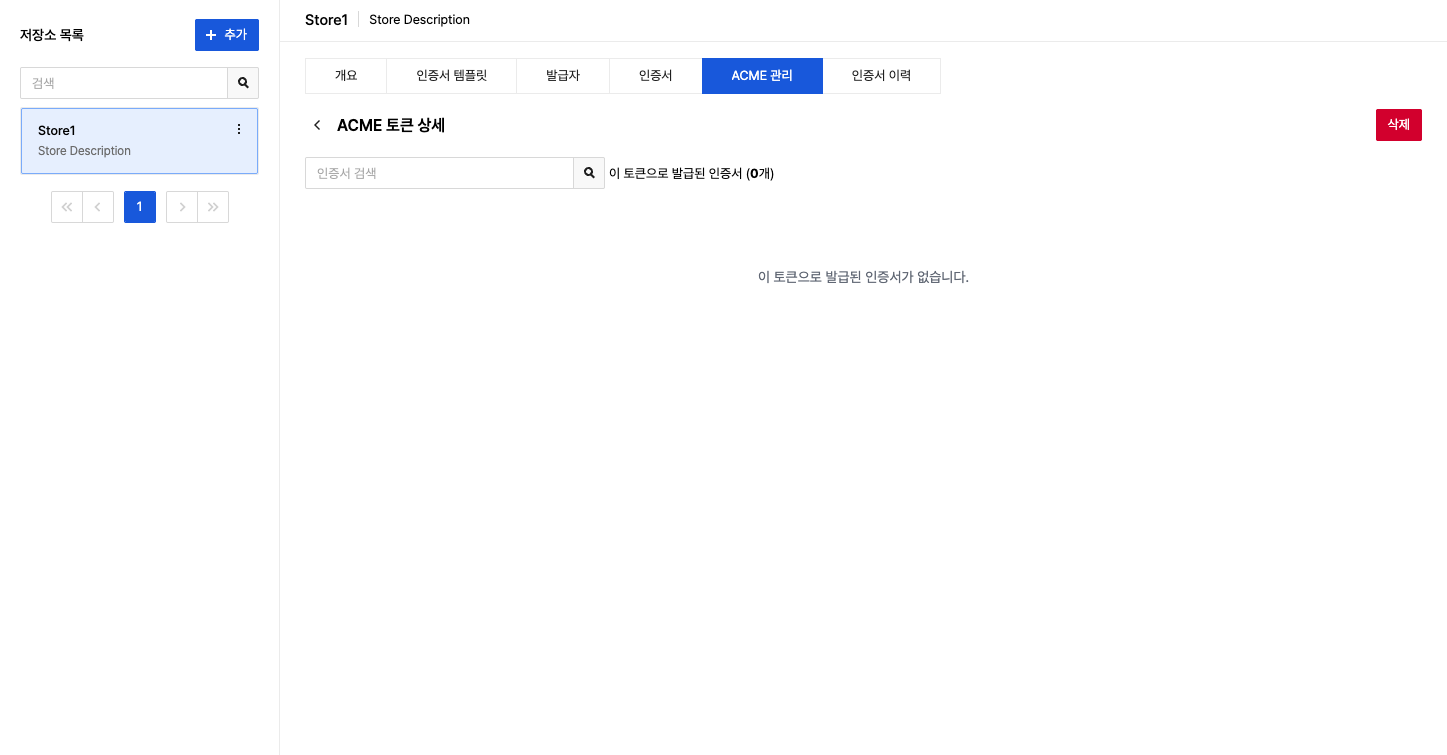Open the 인증서 템플릿 tab
This screenshot has width=1447, height=755.
(451, 76)
